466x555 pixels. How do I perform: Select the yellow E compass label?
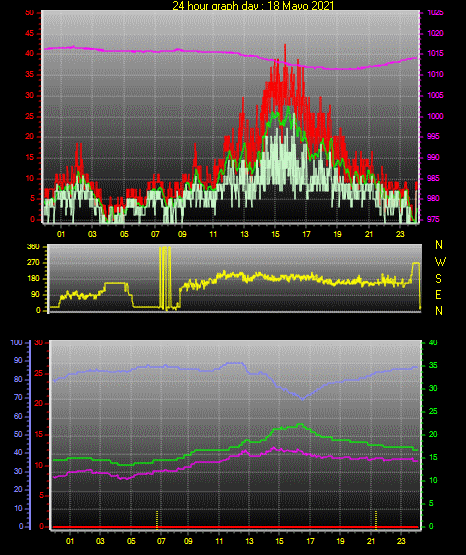tap(438, 295)
